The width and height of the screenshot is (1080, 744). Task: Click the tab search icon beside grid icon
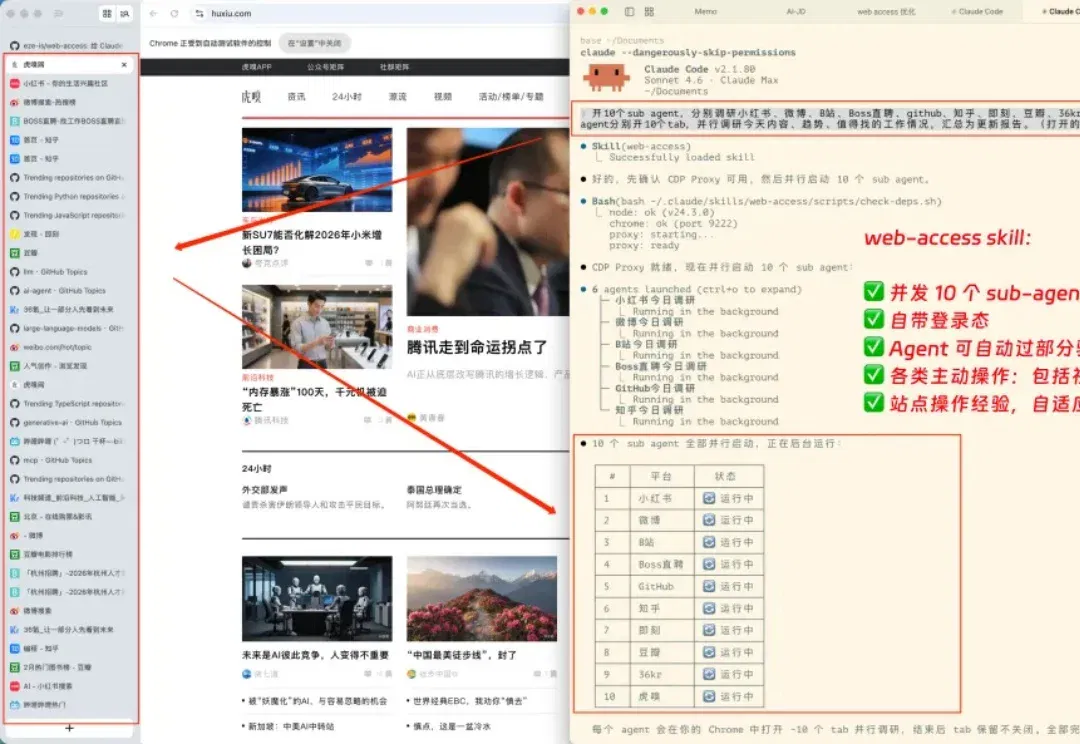(125, 13)
